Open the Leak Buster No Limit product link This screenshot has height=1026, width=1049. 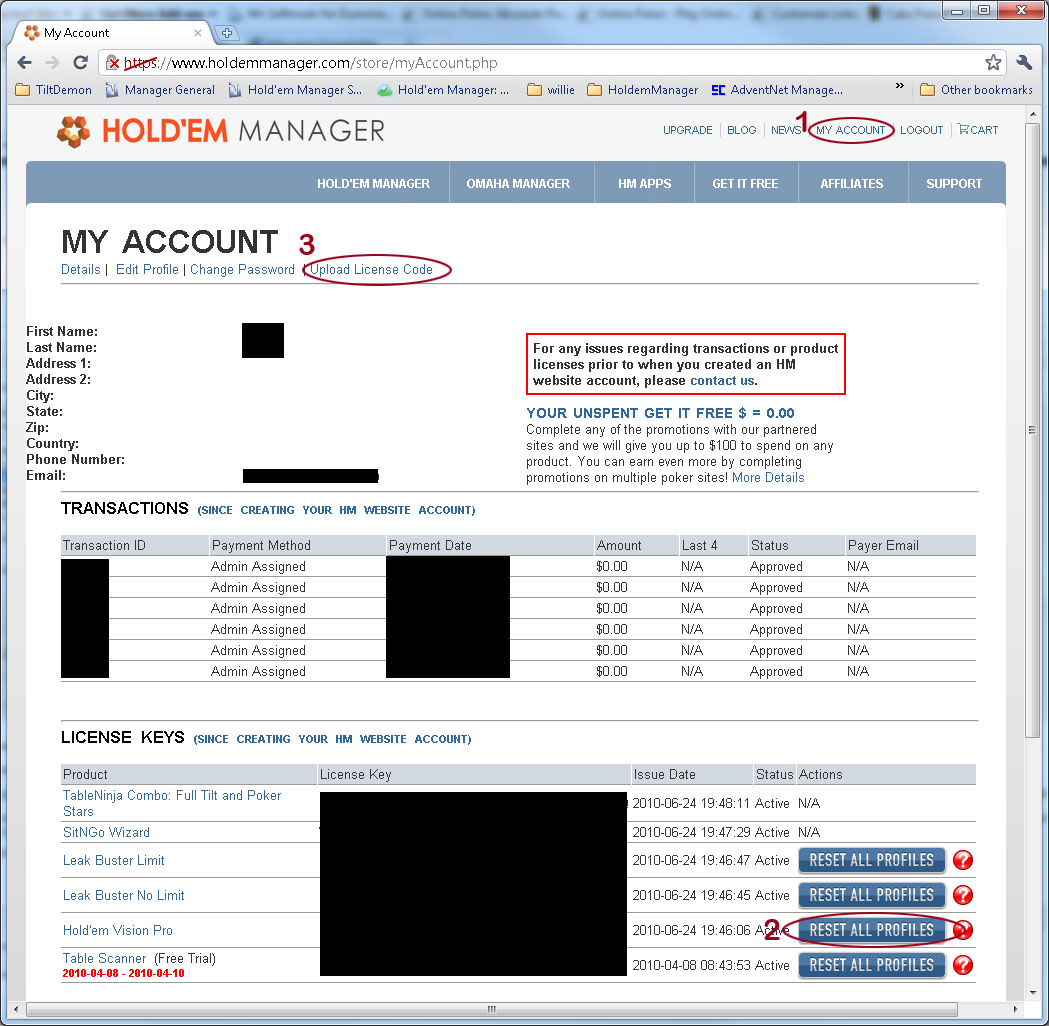124,895
